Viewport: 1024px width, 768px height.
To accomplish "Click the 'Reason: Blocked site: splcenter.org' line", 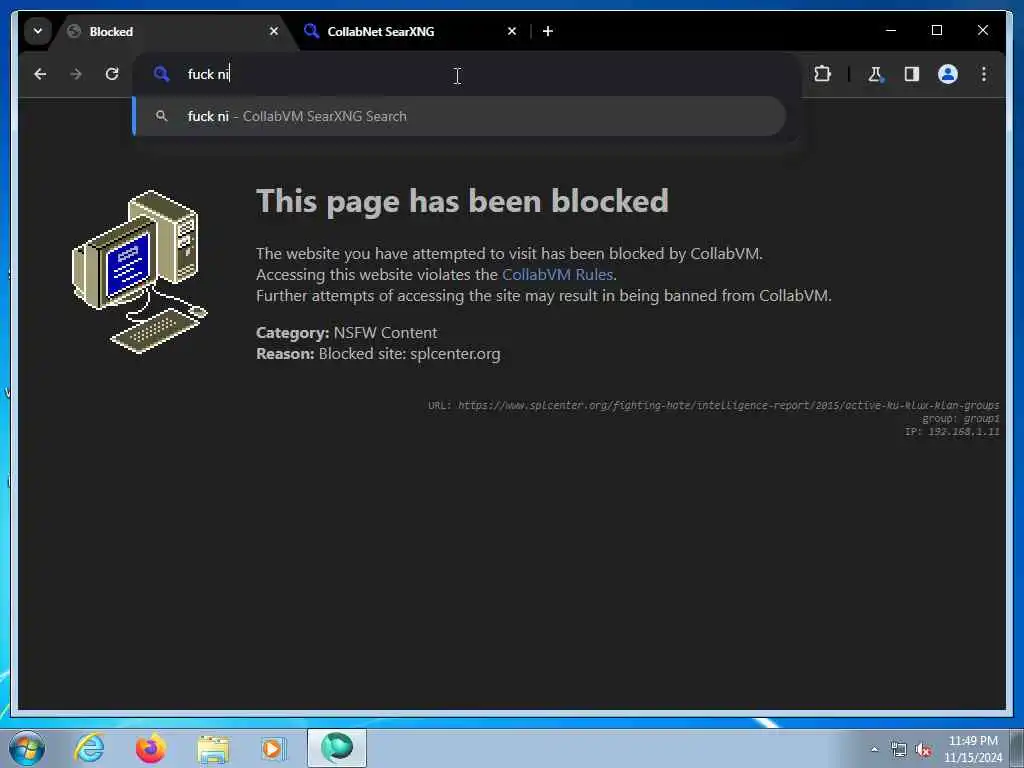I will pyautogui.click(x=378, y=354).
